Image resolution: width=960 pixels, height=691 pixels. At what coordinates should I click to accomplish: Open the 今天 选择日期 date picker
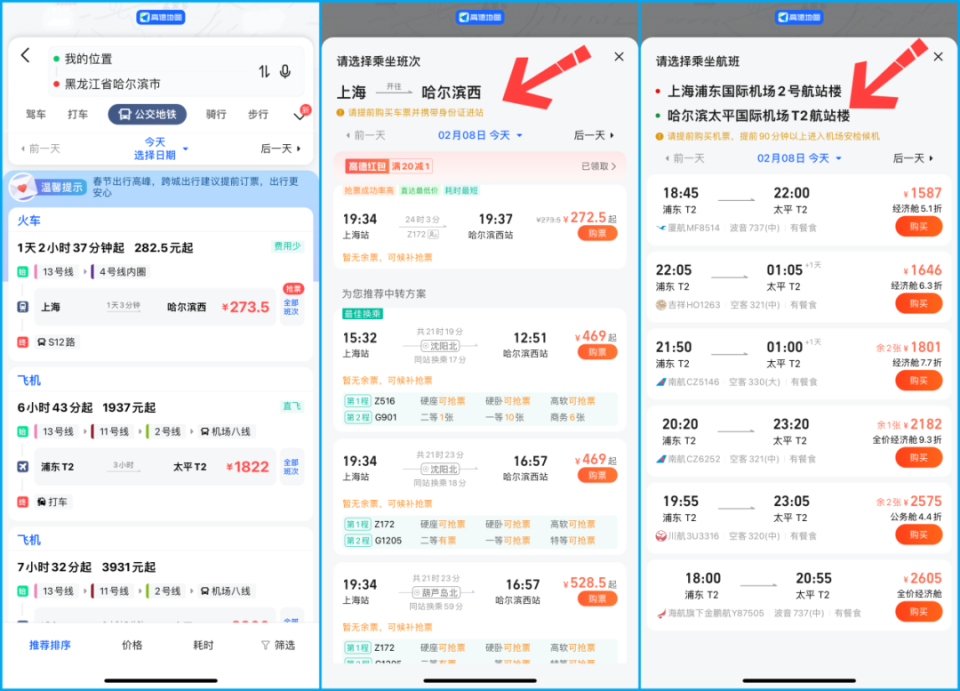click(x=159, y=149)
